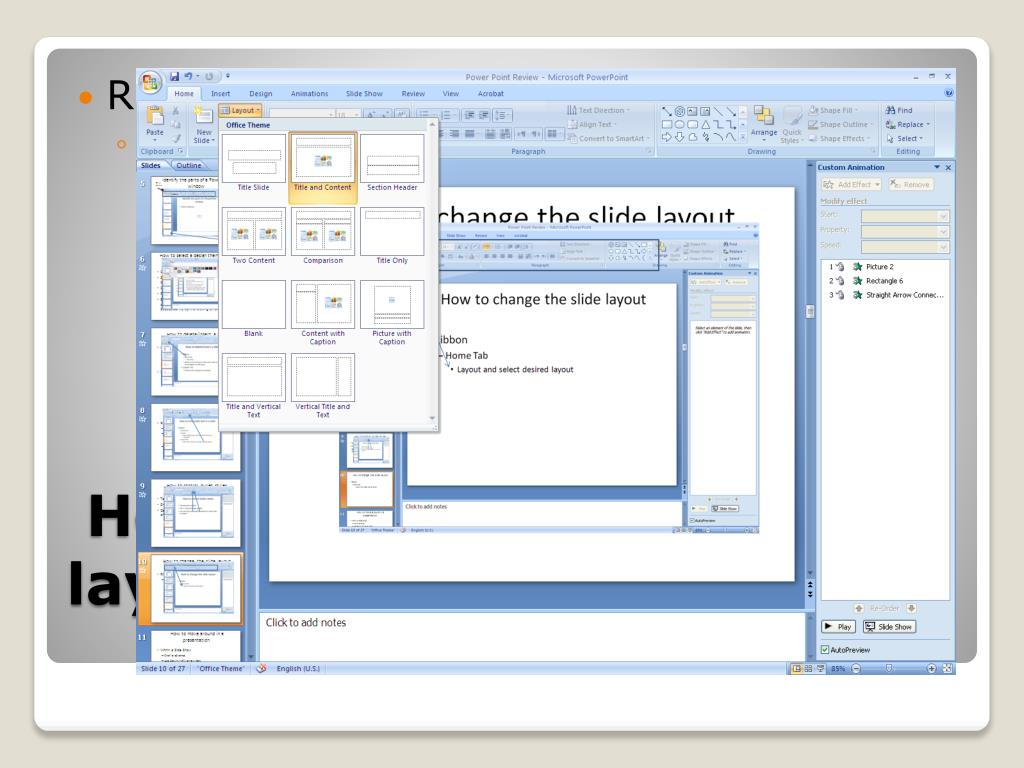Open Microsoft Office help question icon
Viewport: 1024px width, 768px height.
(x=948, y=93)
